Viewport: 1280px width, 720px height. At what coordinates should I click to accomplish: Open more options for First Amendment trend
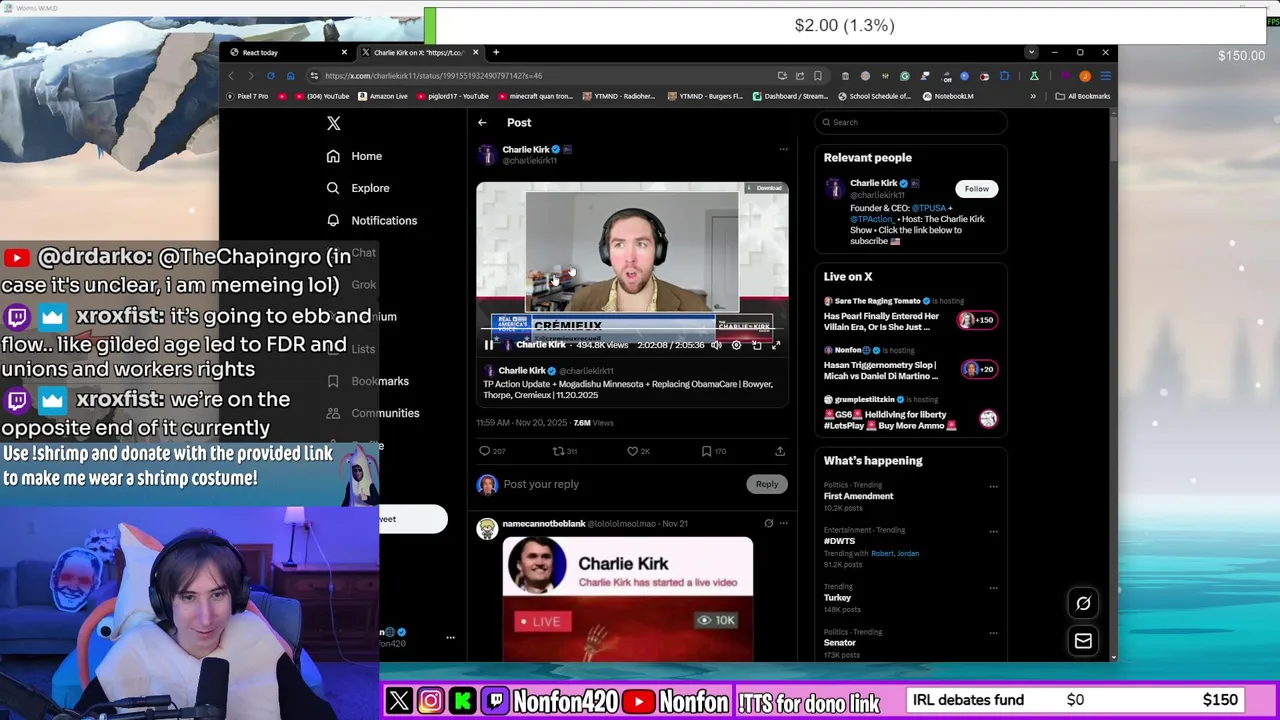click(993, 486)
